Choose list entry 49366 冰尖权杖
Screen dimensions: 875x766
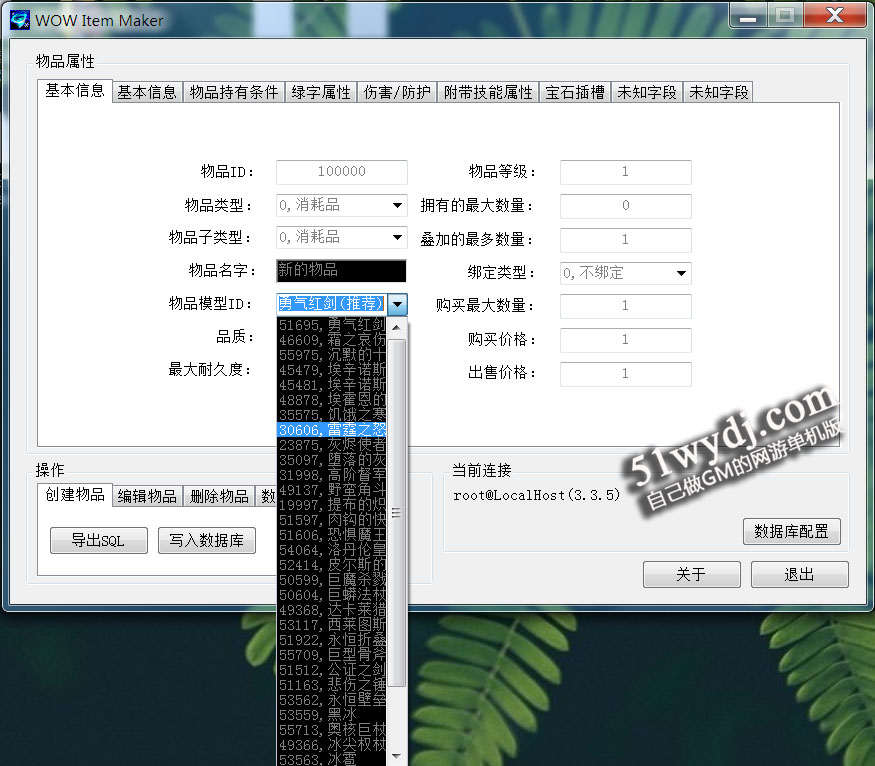pos(331,746)
